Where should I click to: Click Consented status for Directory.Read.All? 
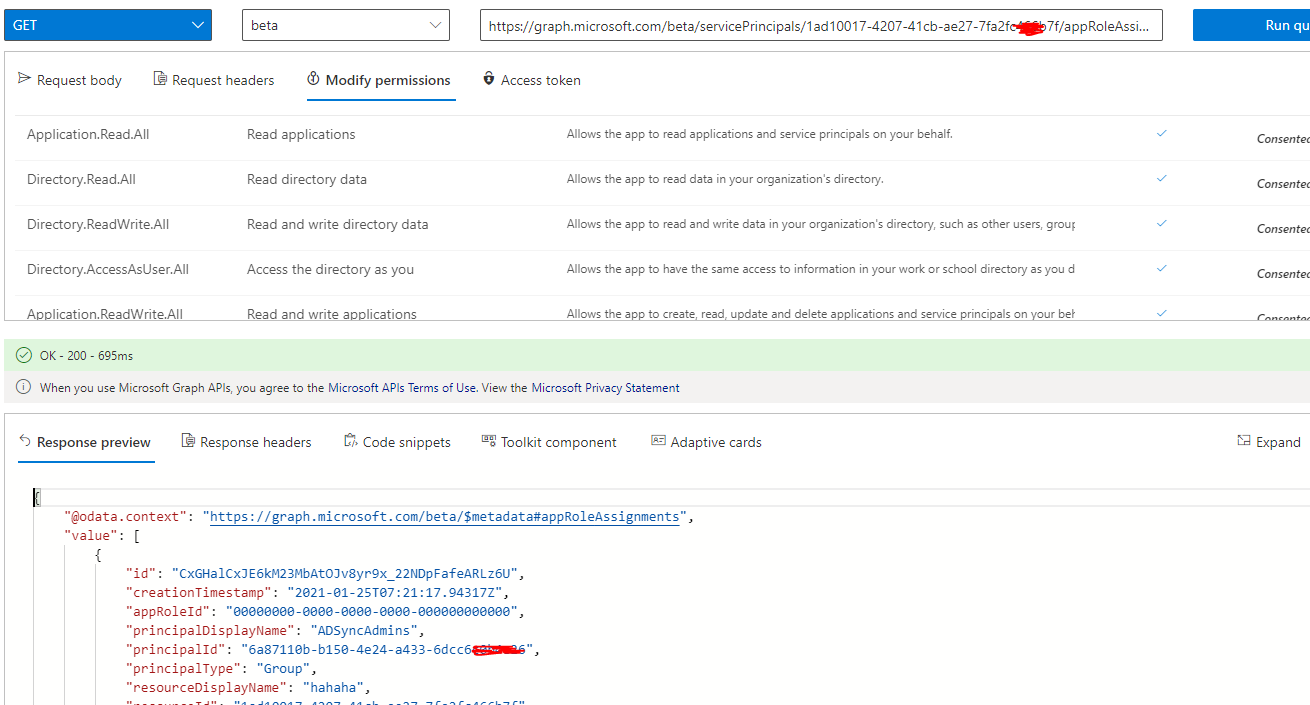1283,184
